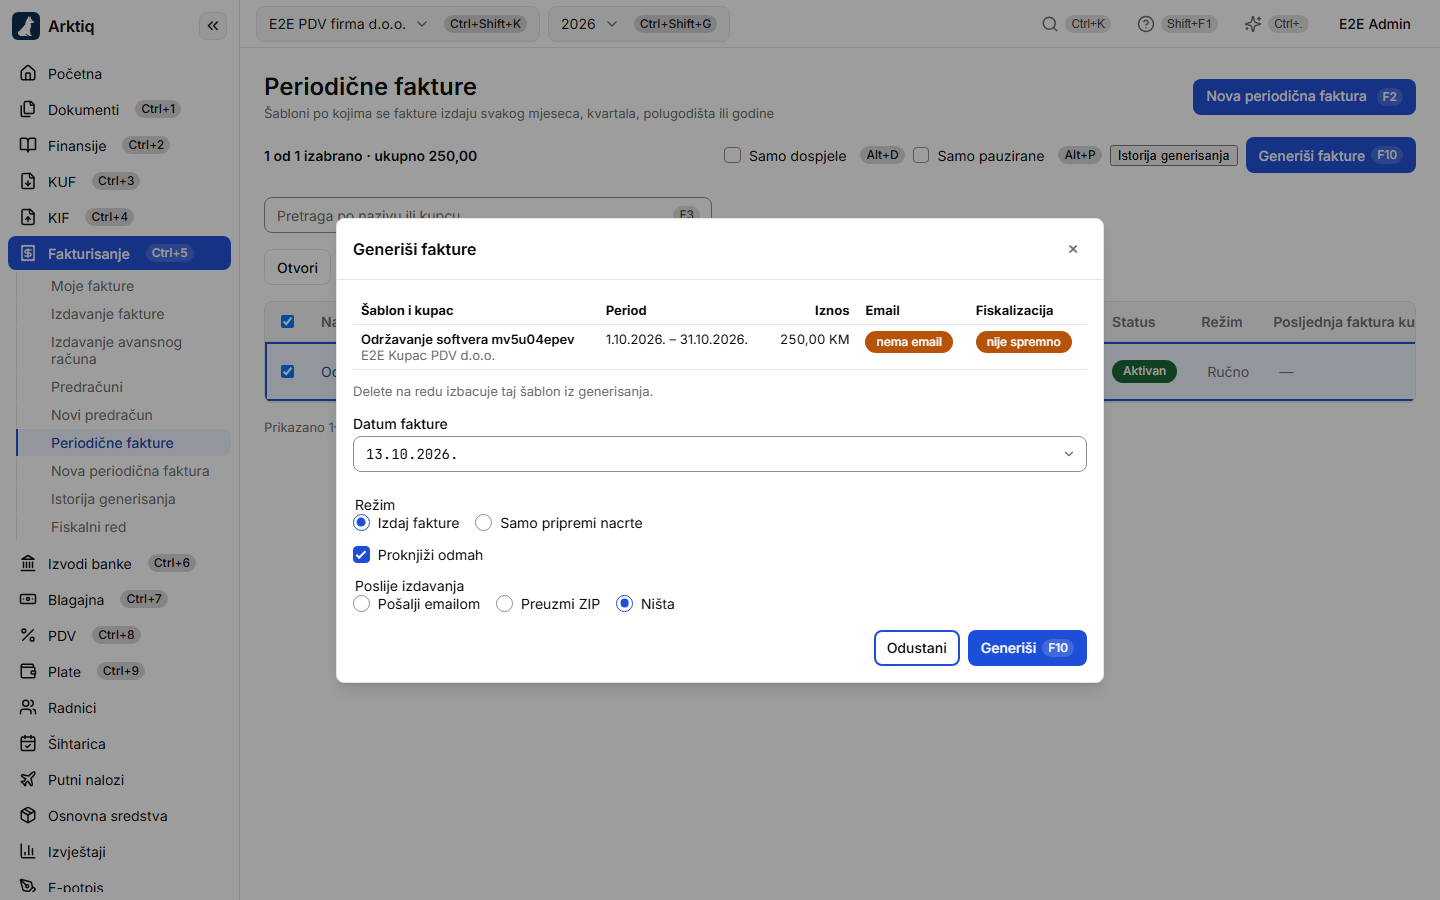Viewport: 1440px width, 900px height.
Task: Click the Finansije book icon
Action: (28, 146)
